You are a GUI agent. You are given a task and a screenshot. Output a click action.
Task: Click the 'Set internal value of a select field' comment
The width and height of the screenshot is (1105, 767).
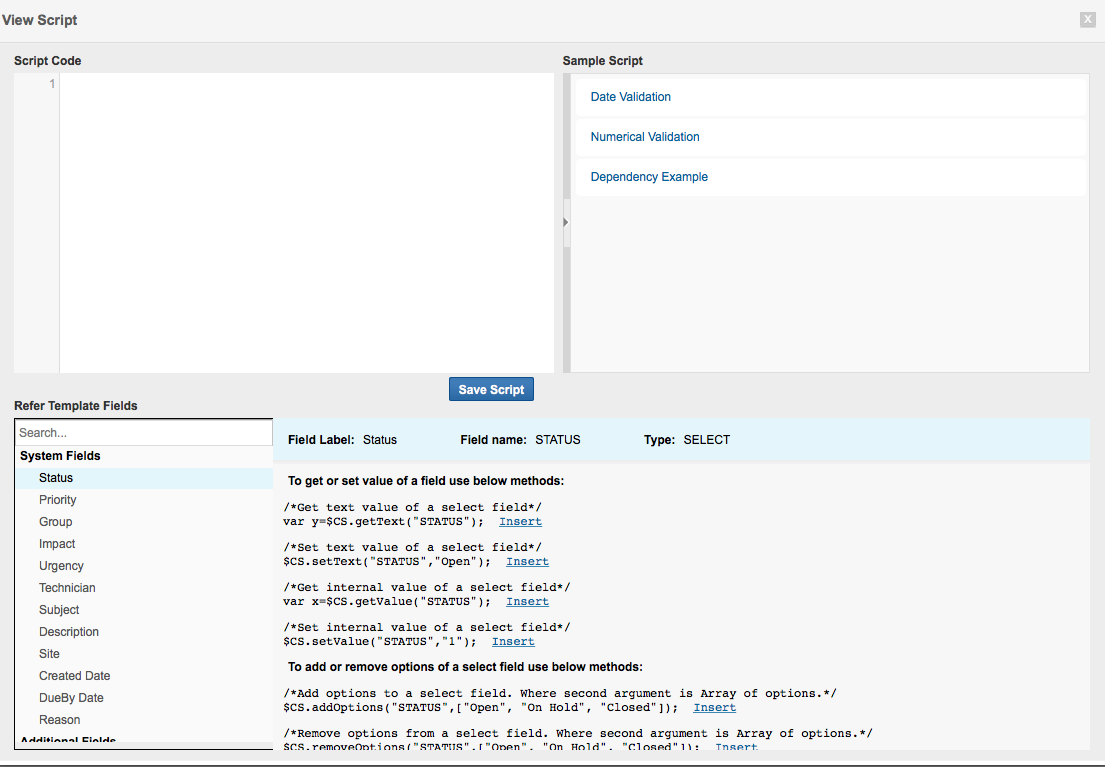pyautogui.click(x=427, y=627)
